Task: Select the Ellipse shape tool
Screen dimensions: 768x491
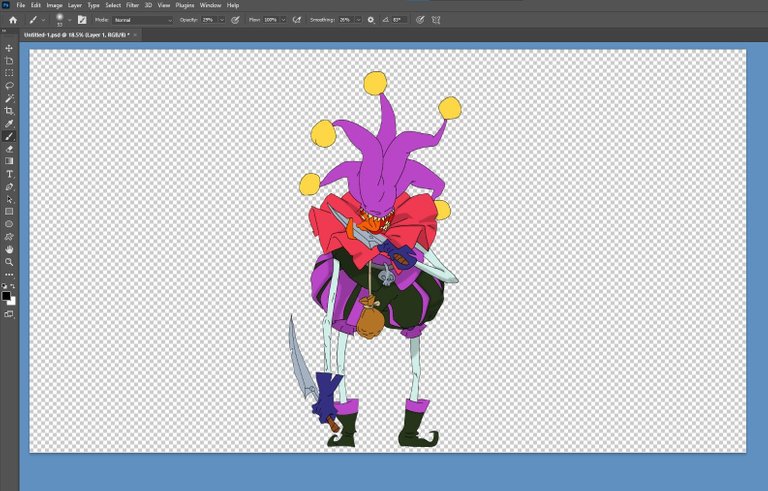Action: [9, 224]
